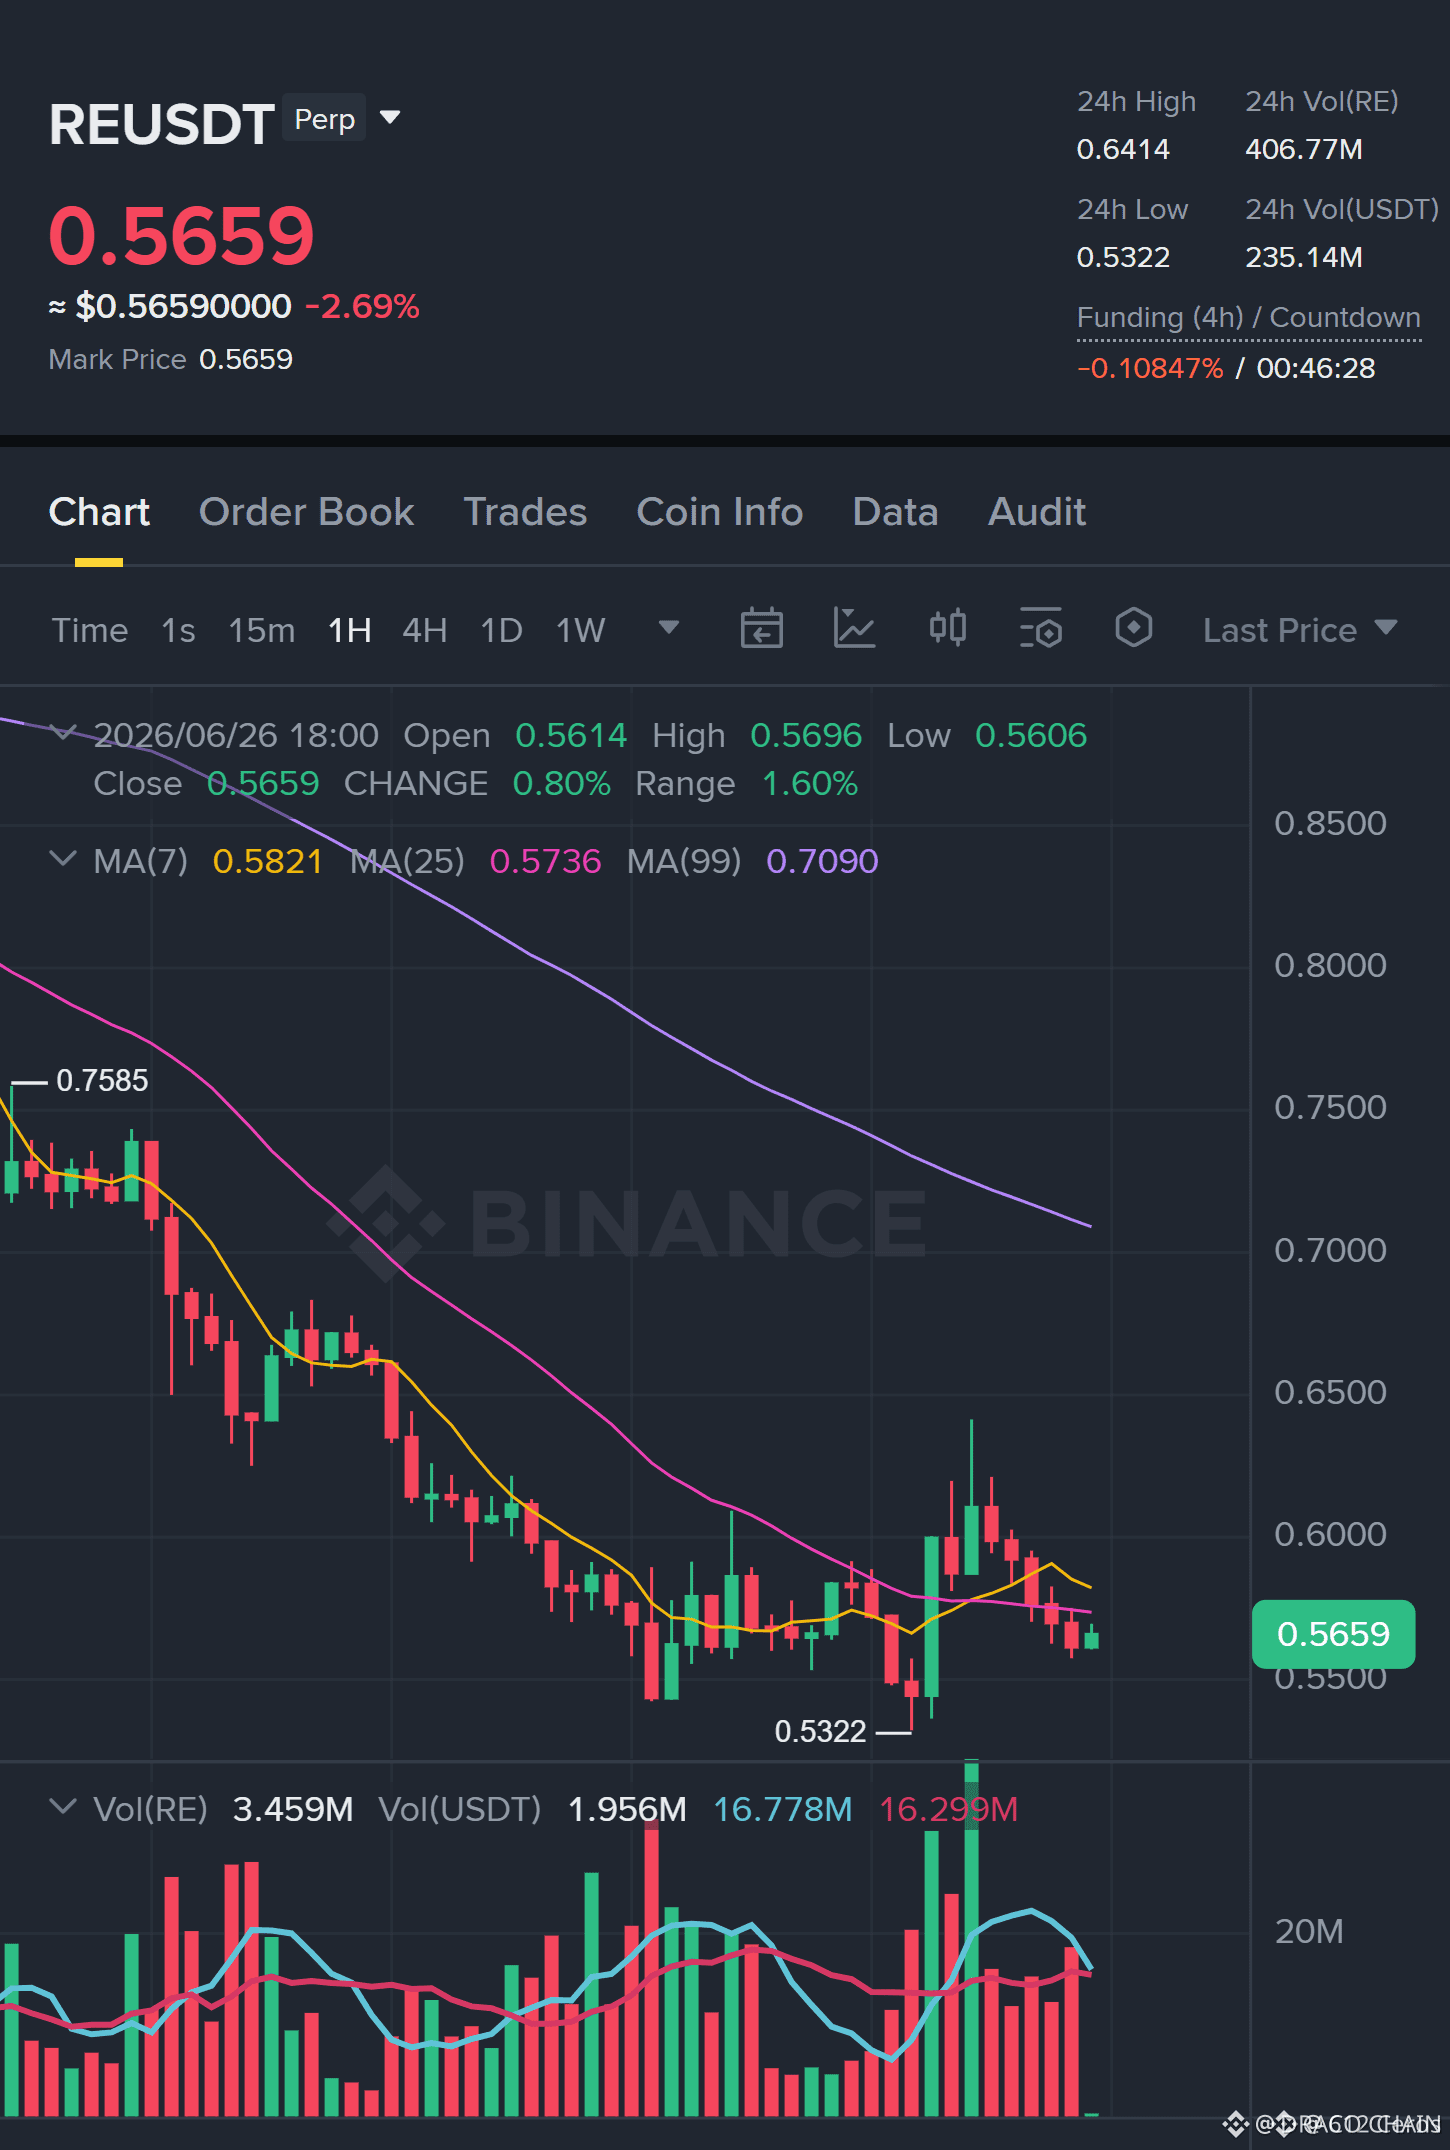The height and width of the screenshot is (2150, 1450).
Task: Select the 1H interval
Action: pyautogui.click(x=350, y=630)
